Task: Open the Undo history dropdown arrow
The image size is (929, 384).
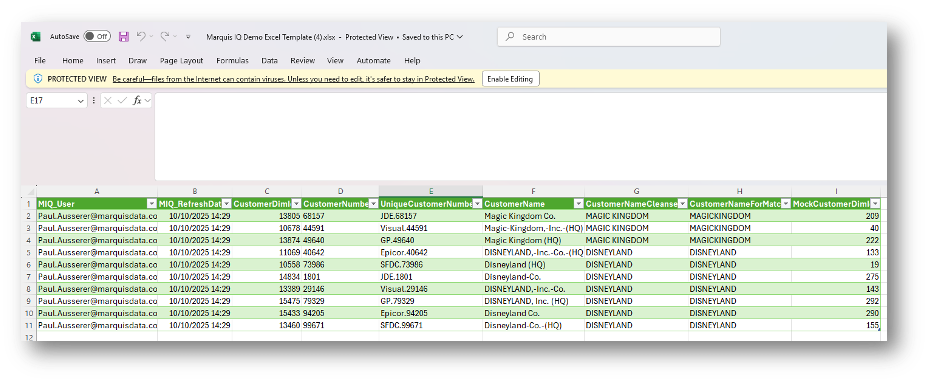Action: point(151,37)
